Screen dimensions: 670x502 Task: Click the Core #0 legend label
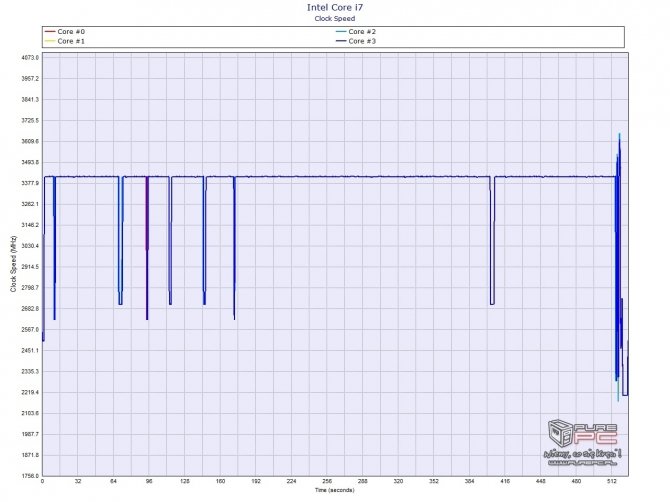click(71, 32)
